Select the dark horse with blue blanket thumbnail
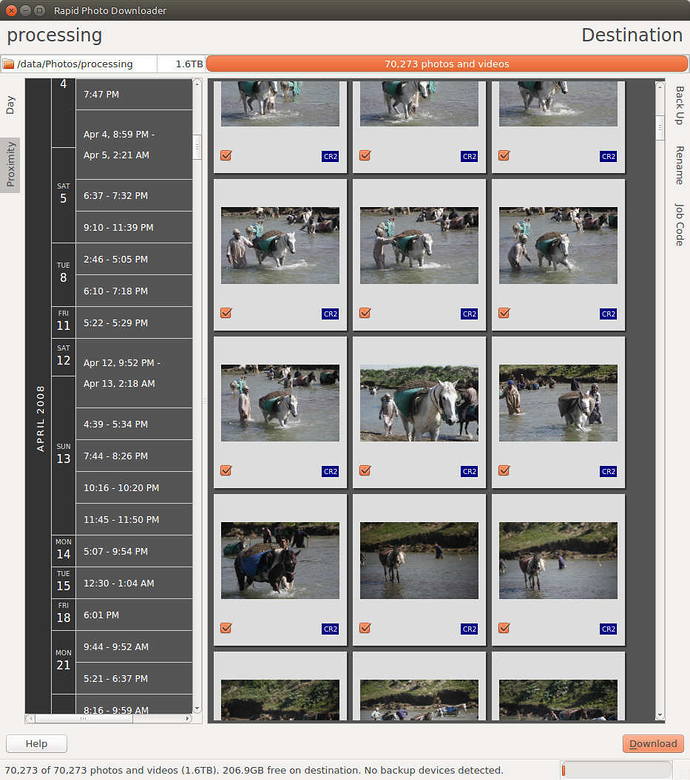 [280, 560]
